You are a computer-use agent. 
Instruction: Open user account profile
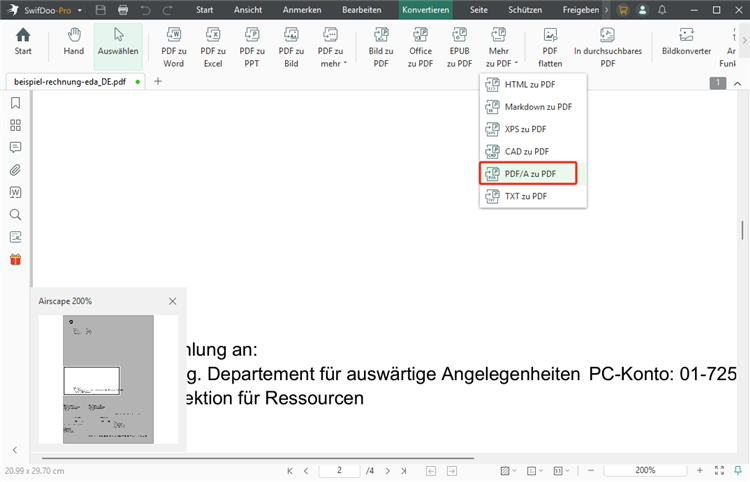(x=642, y=10)
